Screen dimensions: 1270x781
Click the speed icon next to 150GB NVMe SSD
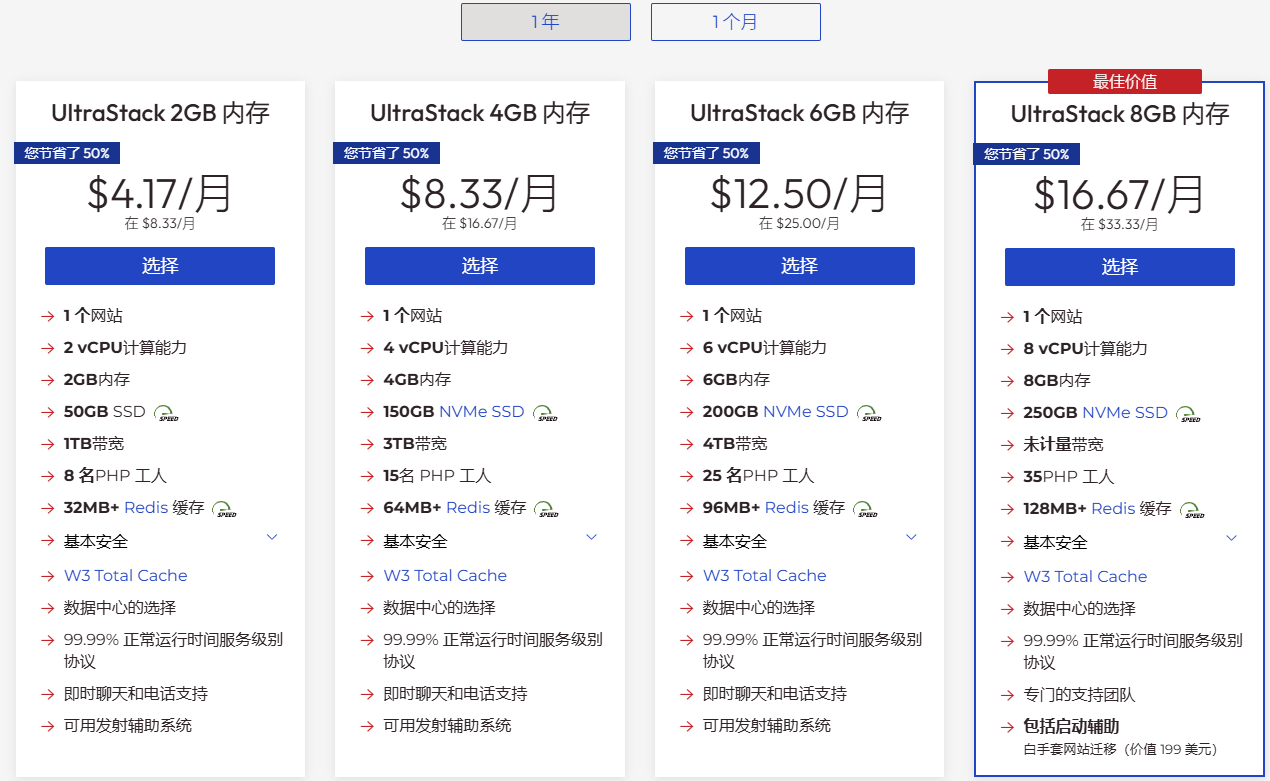pyautogui.click(x=545, y=412)
